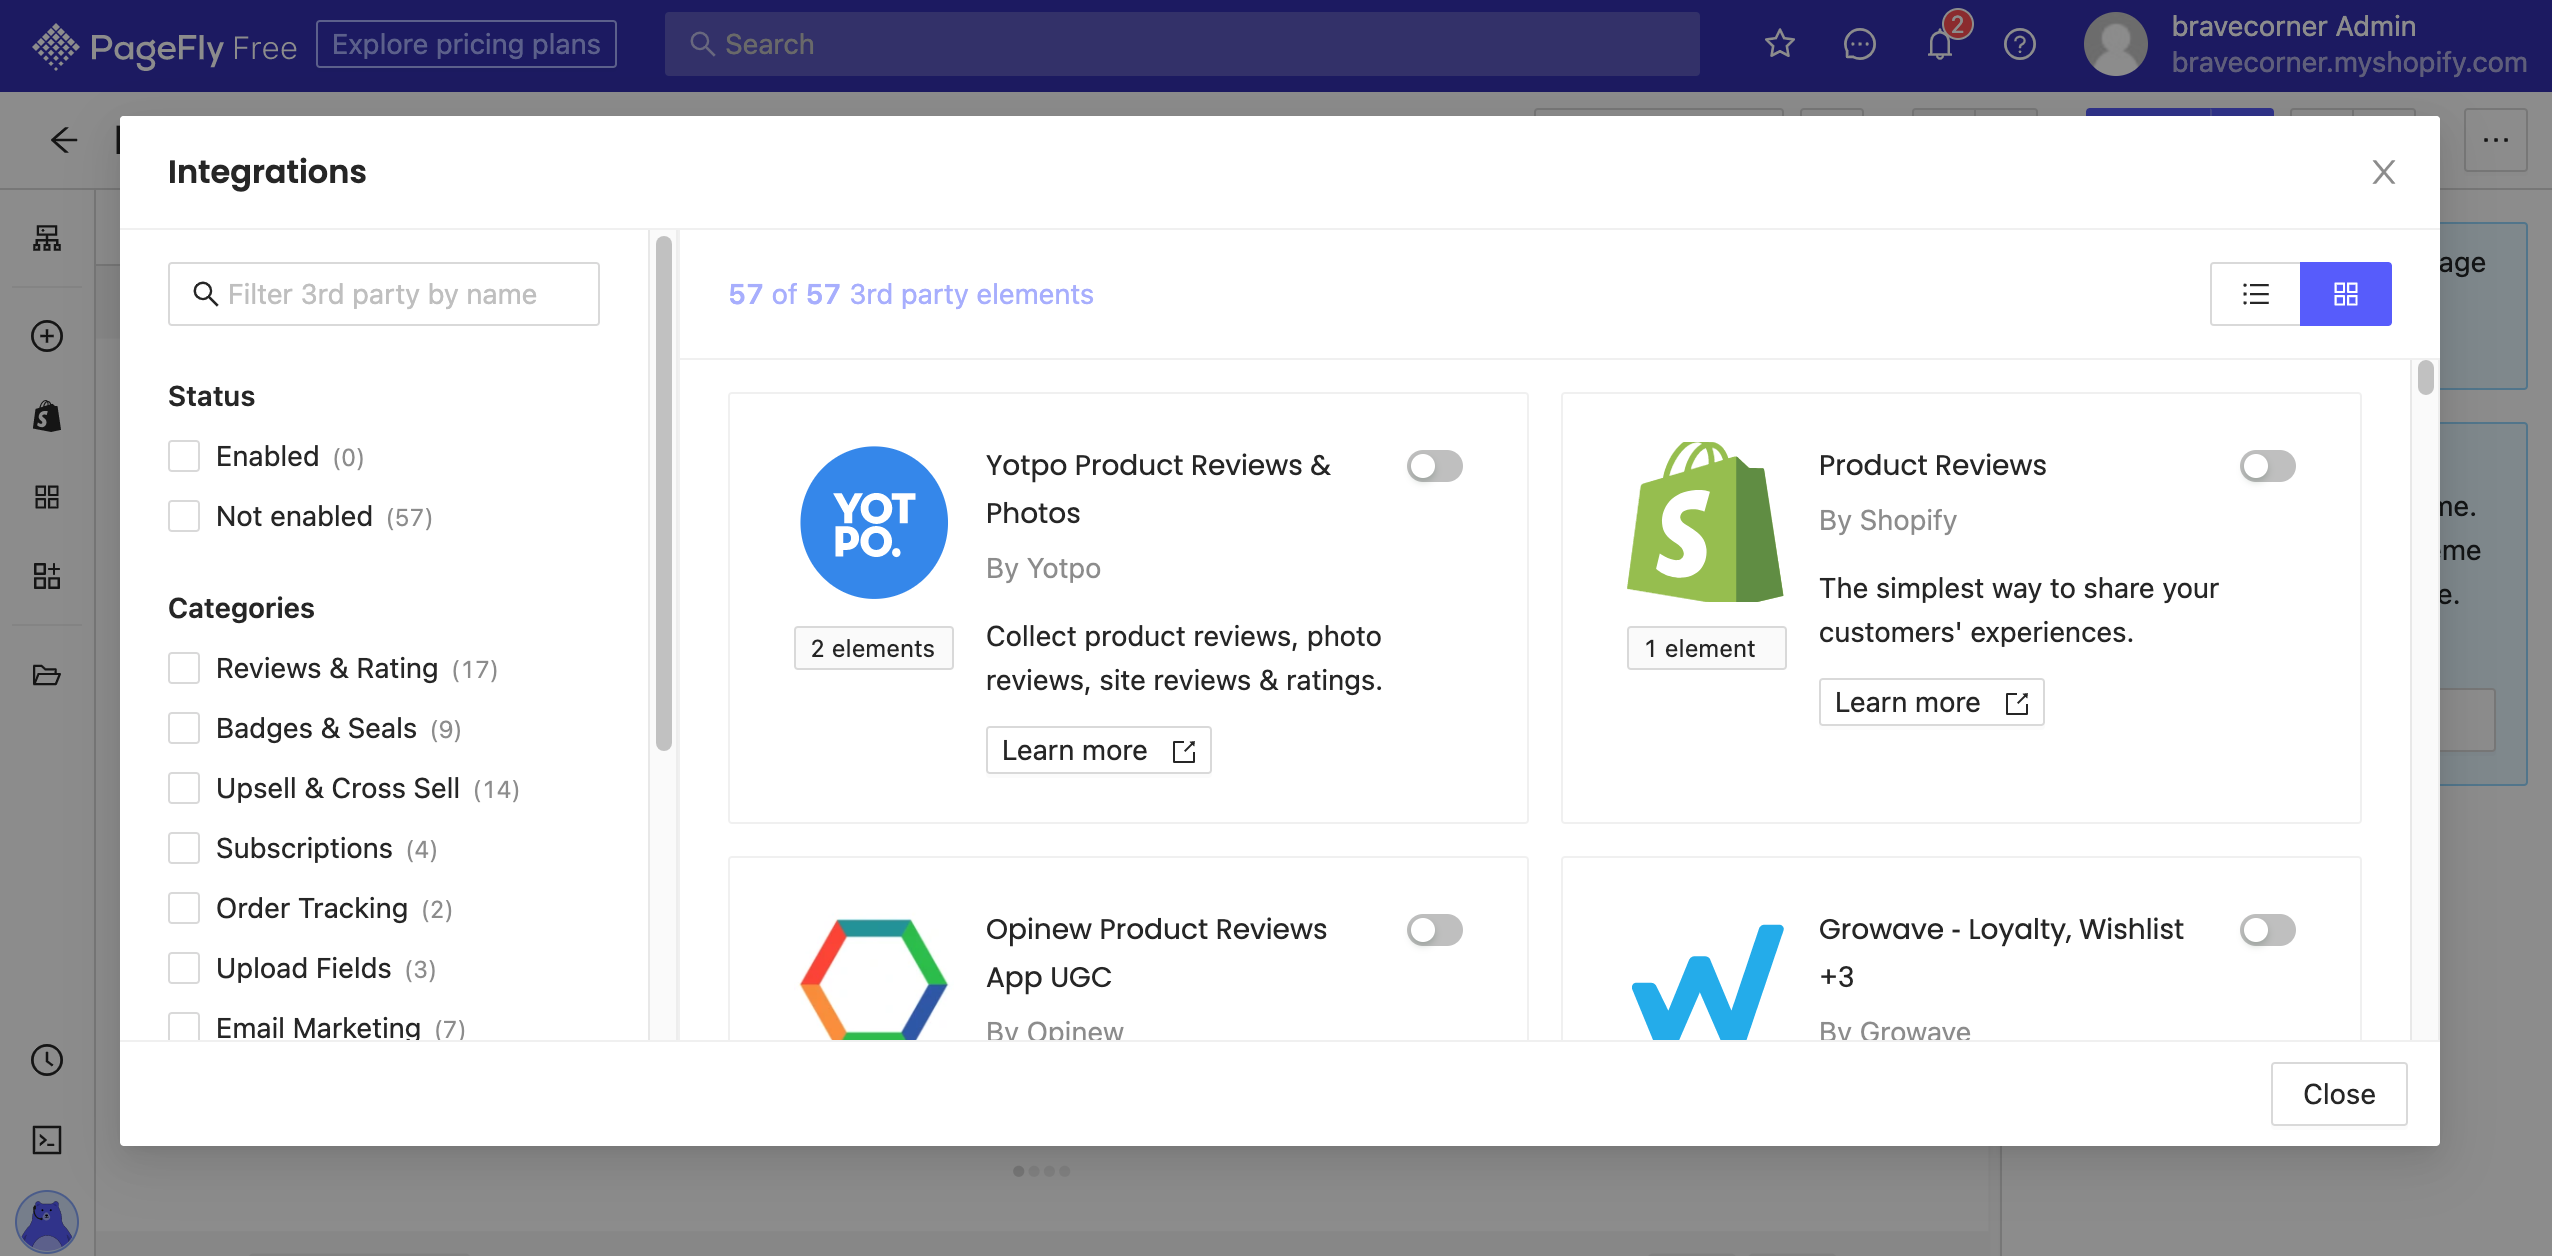The width and height of the screenshot is (2552, 1256).
Task: Check the Upload Fields category
Action: (x=184, y=968)
